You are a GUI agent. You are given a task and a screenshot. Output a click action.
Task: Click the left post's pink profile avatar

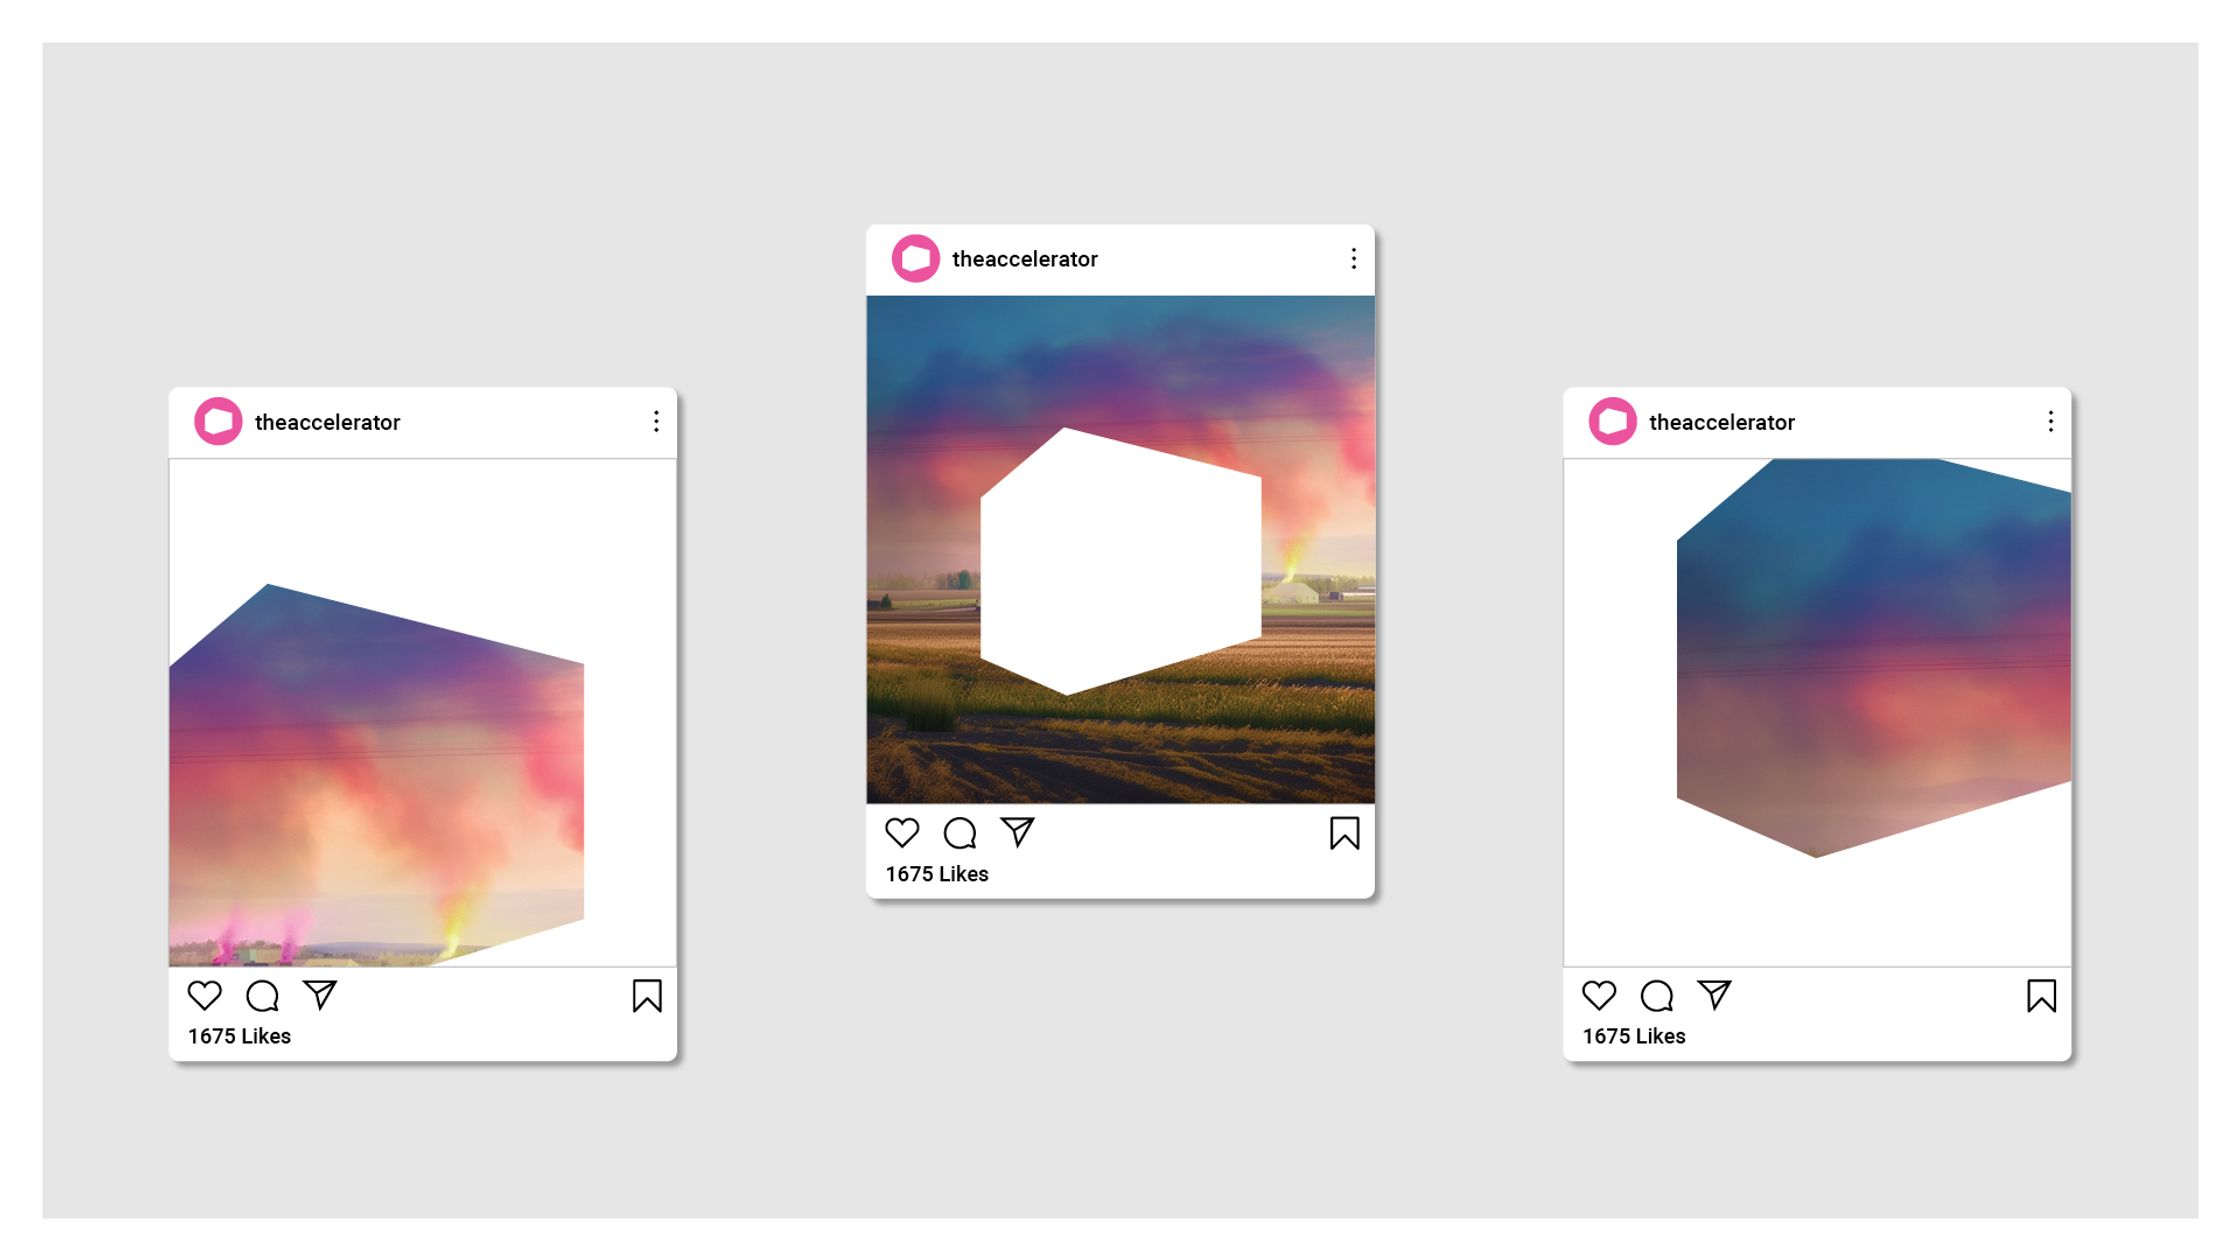[218, 421]
